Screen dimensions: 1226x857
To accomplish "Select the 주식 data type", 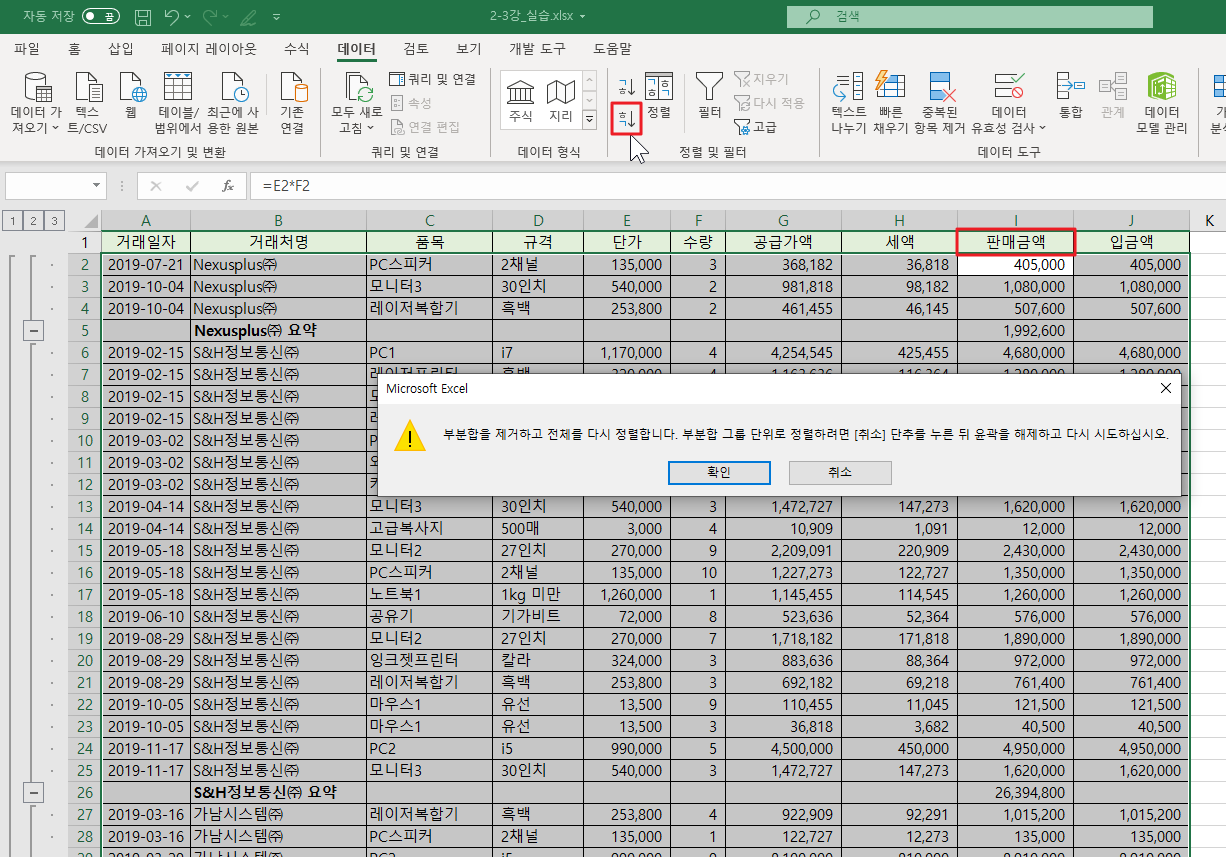I will tap(520, 102).
